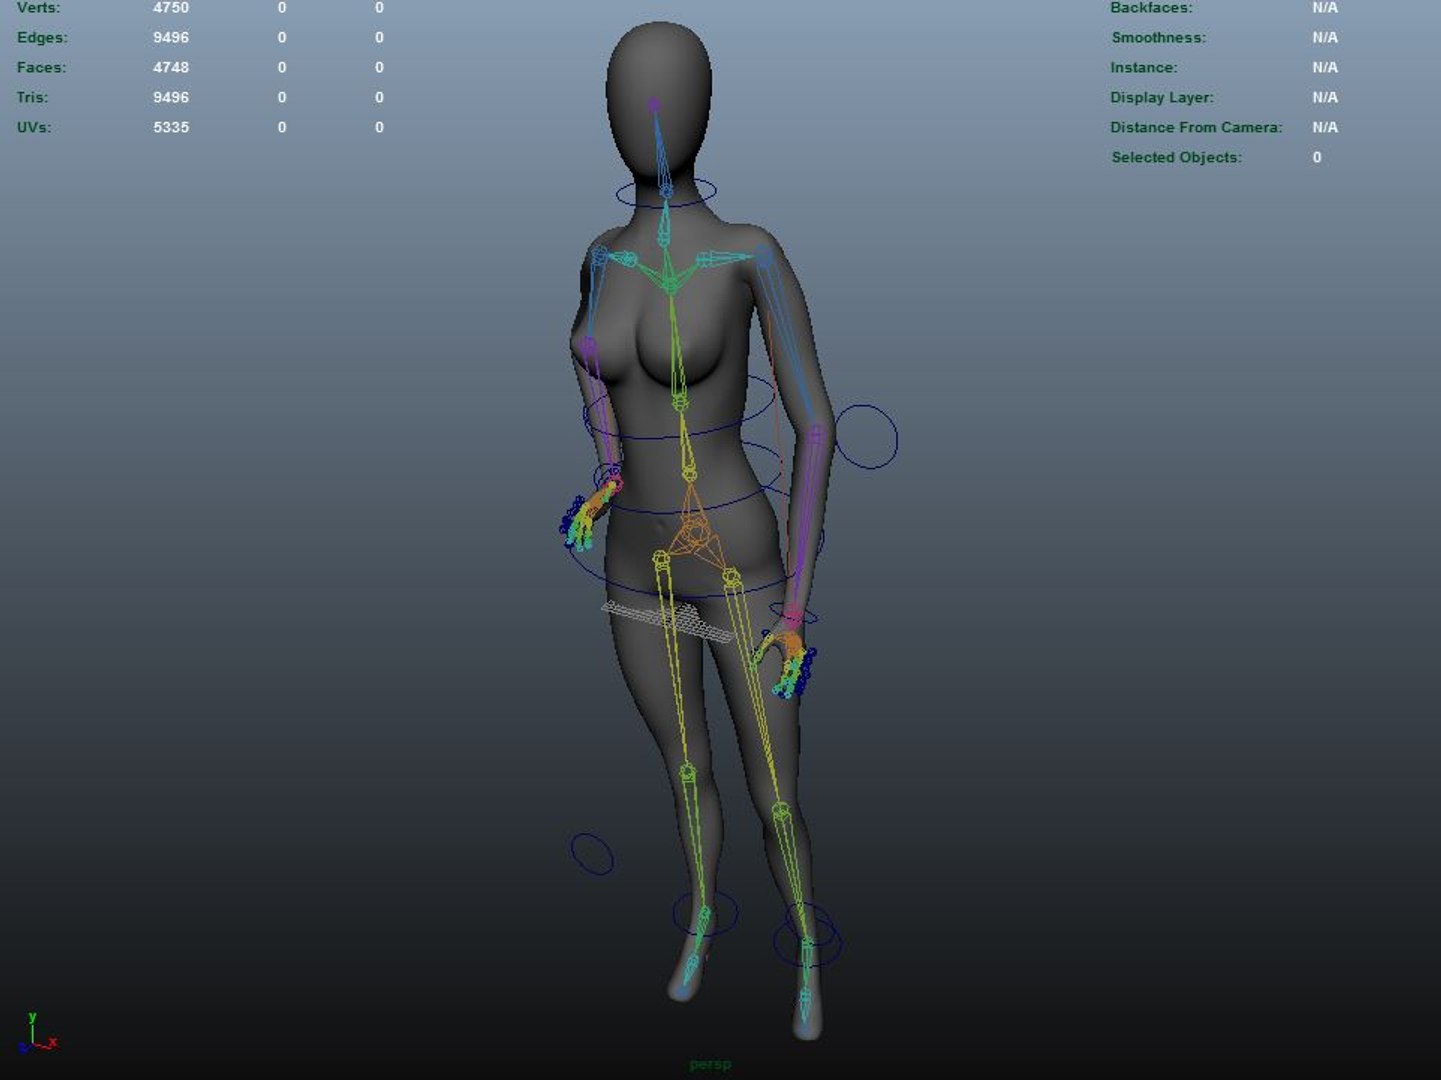Click the 9496 value in the Edges row
1441x1080 pixels.
[x=171, y=37]
